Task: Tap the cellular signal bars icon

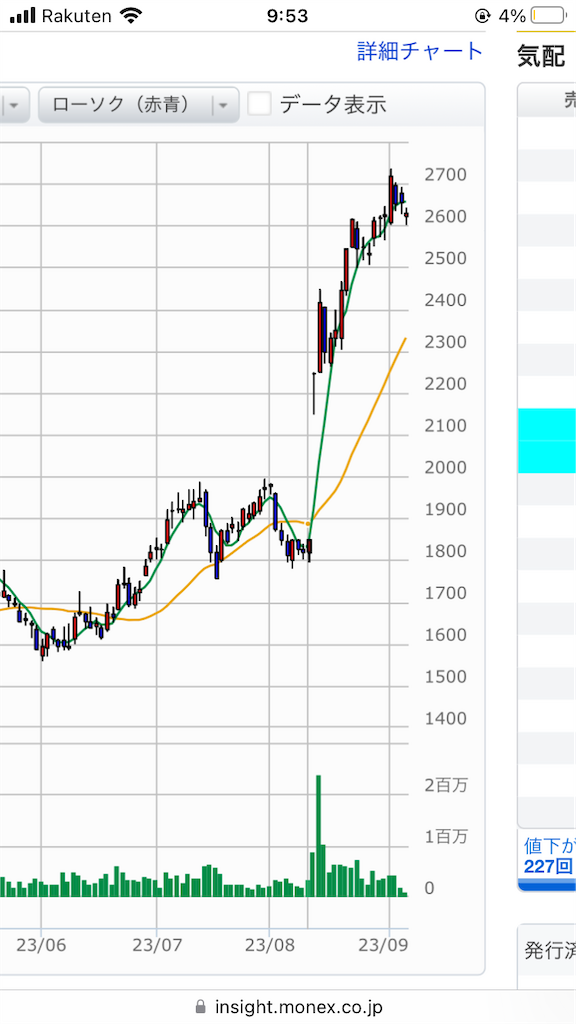Action: (x=23, y=16)
